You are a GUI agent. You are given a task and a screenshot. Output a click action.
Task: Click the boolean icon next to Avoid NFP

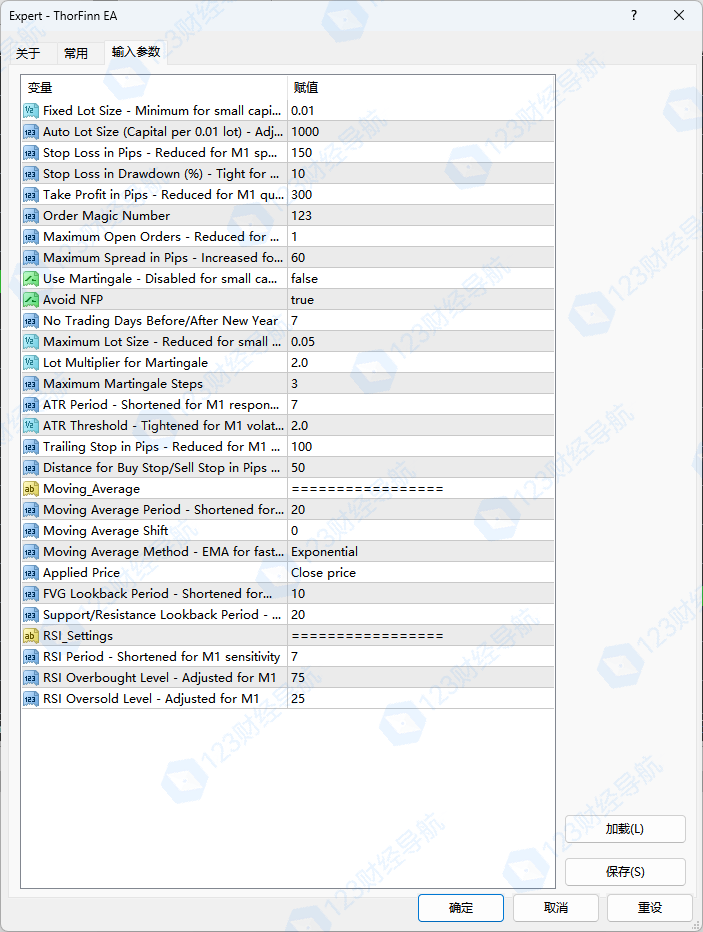coord(31,300)
